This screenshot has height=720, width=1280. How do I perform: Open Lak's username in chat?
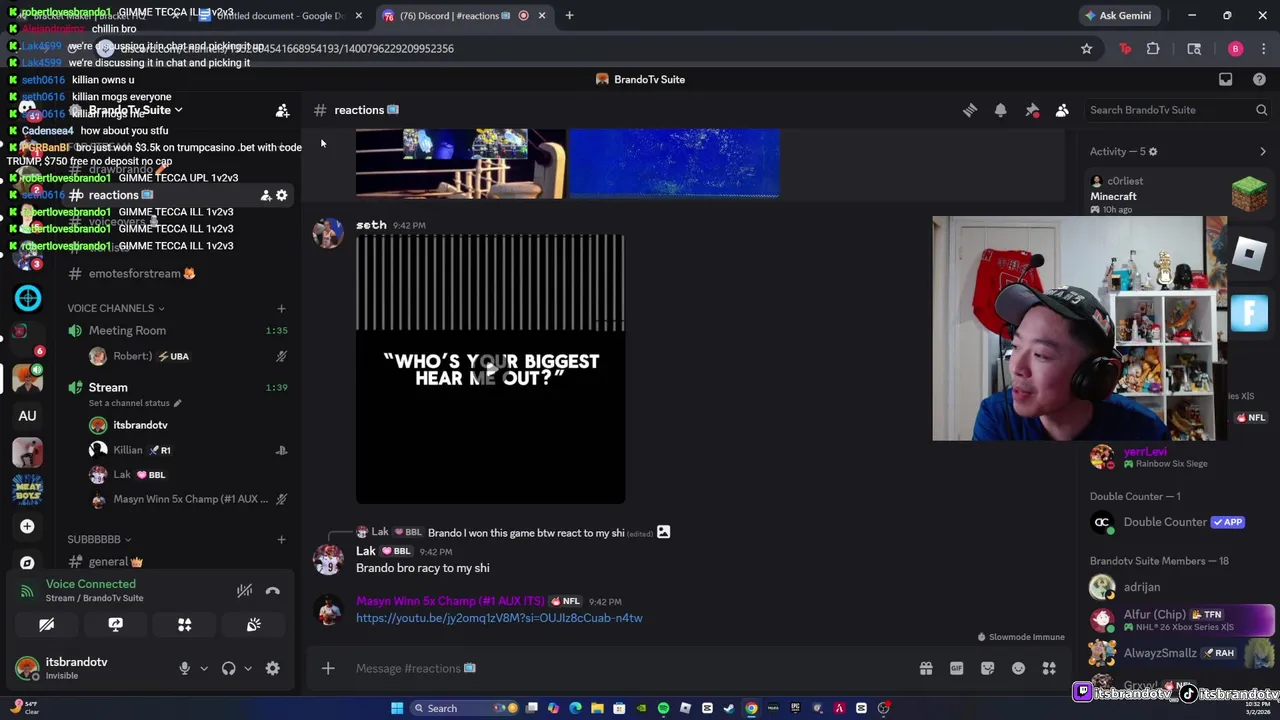pyautogui.click(x=366, y=551)
